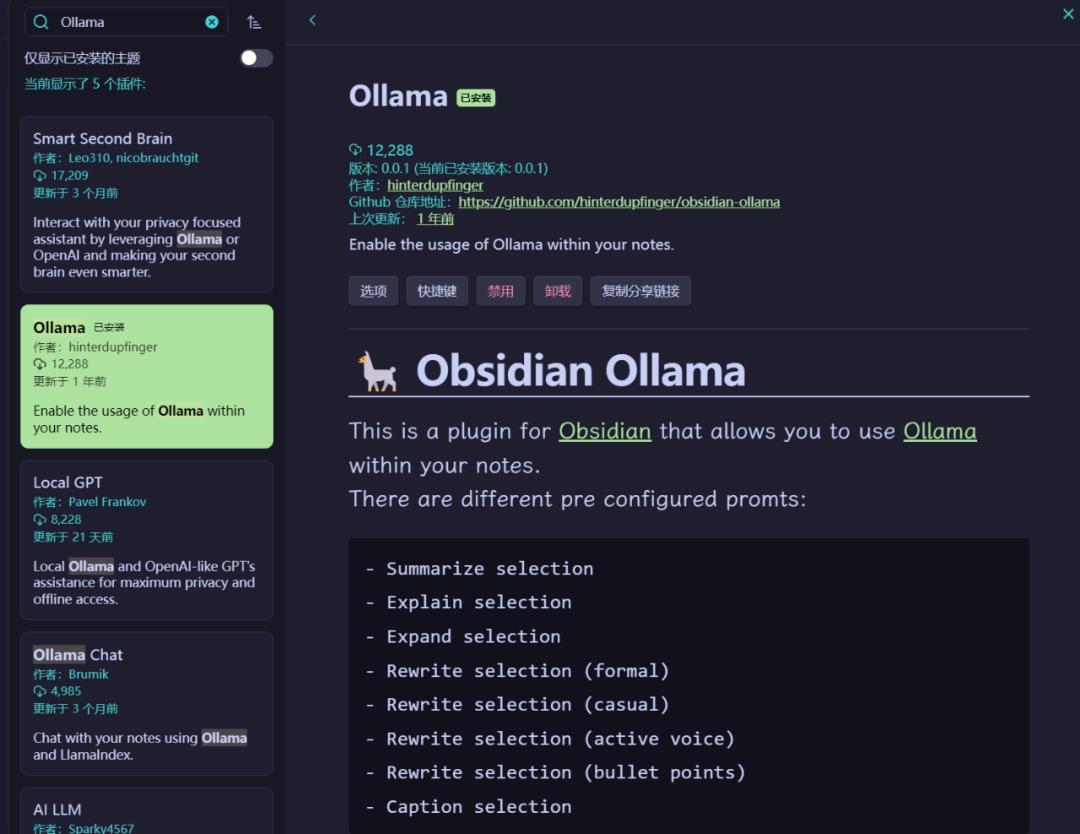Image resolution: width=1080 pixels, height=834 pixels.
Task: Open the GitHub obsidian-ollama repository link
Action: 619,202
